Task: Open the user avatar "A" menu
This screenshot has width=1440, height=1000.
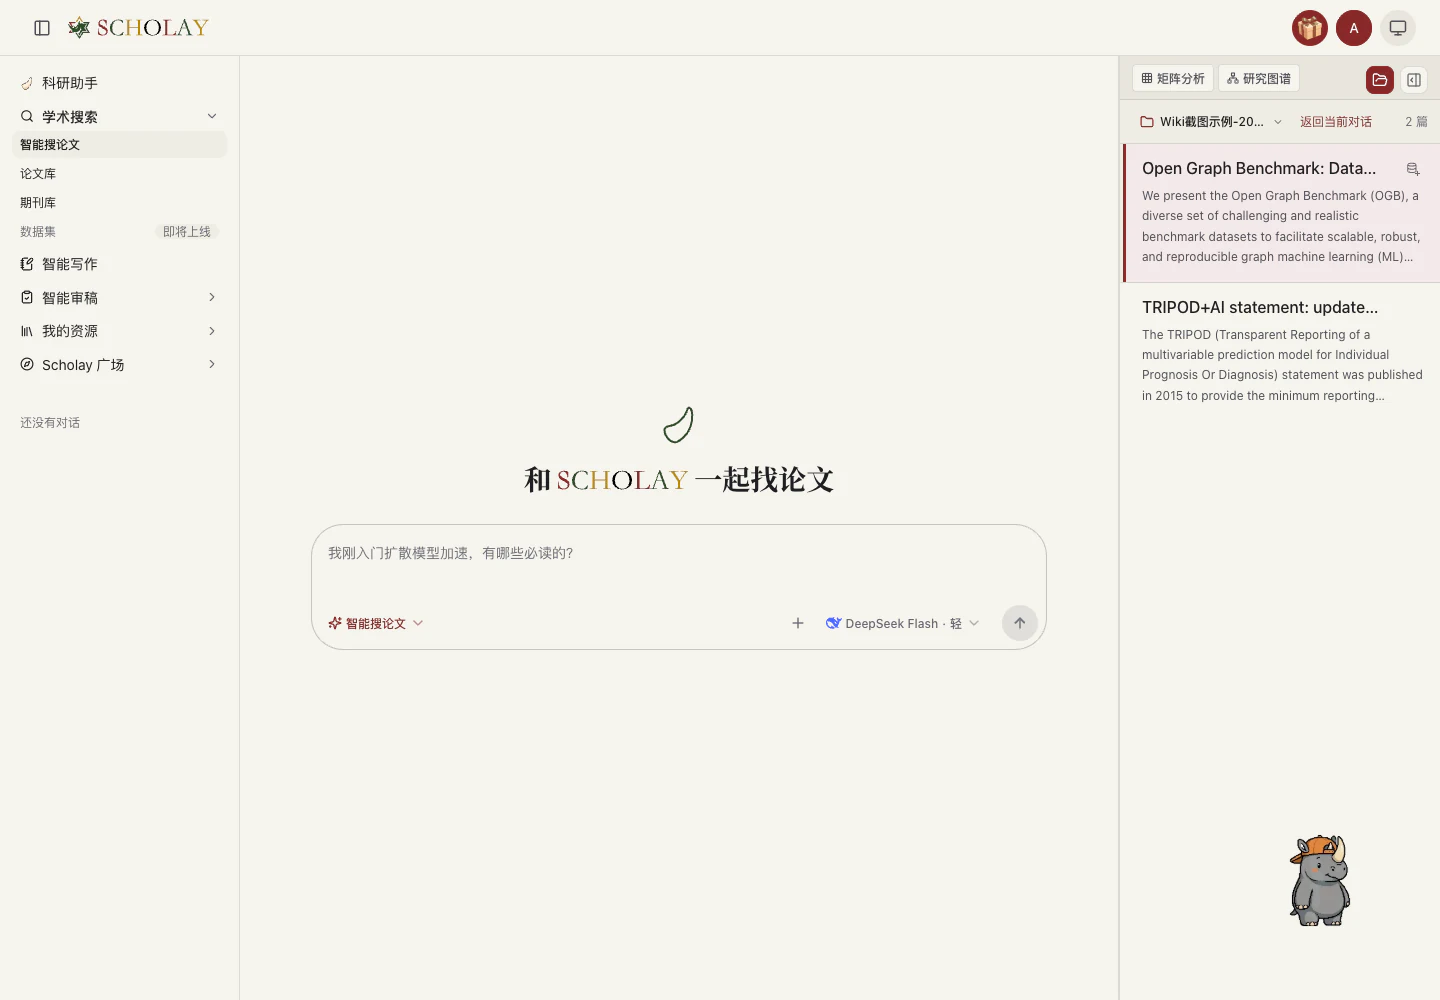Action: click(1354, 28)
